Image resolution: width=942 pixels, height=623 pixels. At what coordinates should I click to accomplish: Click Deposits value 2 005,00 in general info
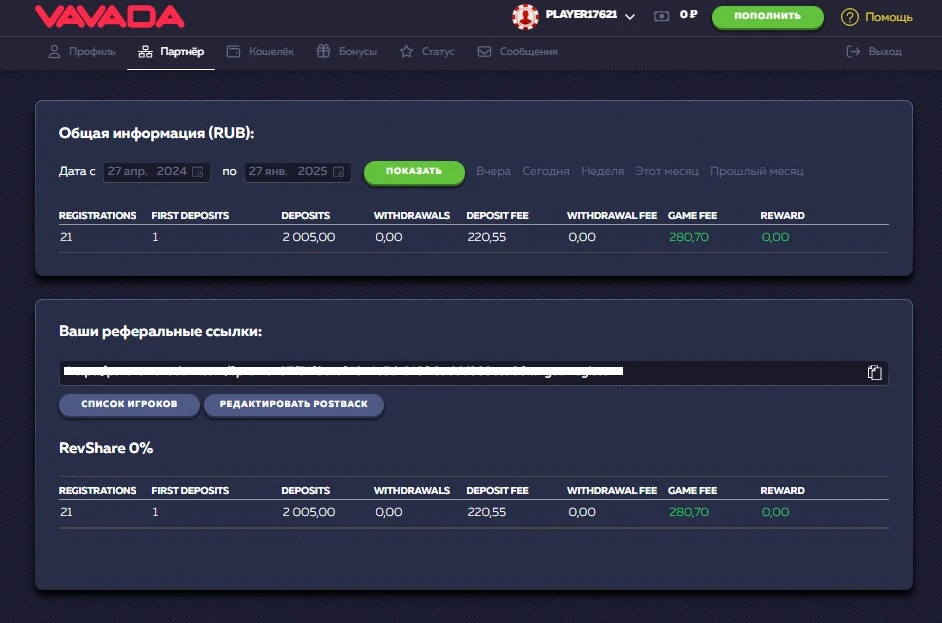309,237
